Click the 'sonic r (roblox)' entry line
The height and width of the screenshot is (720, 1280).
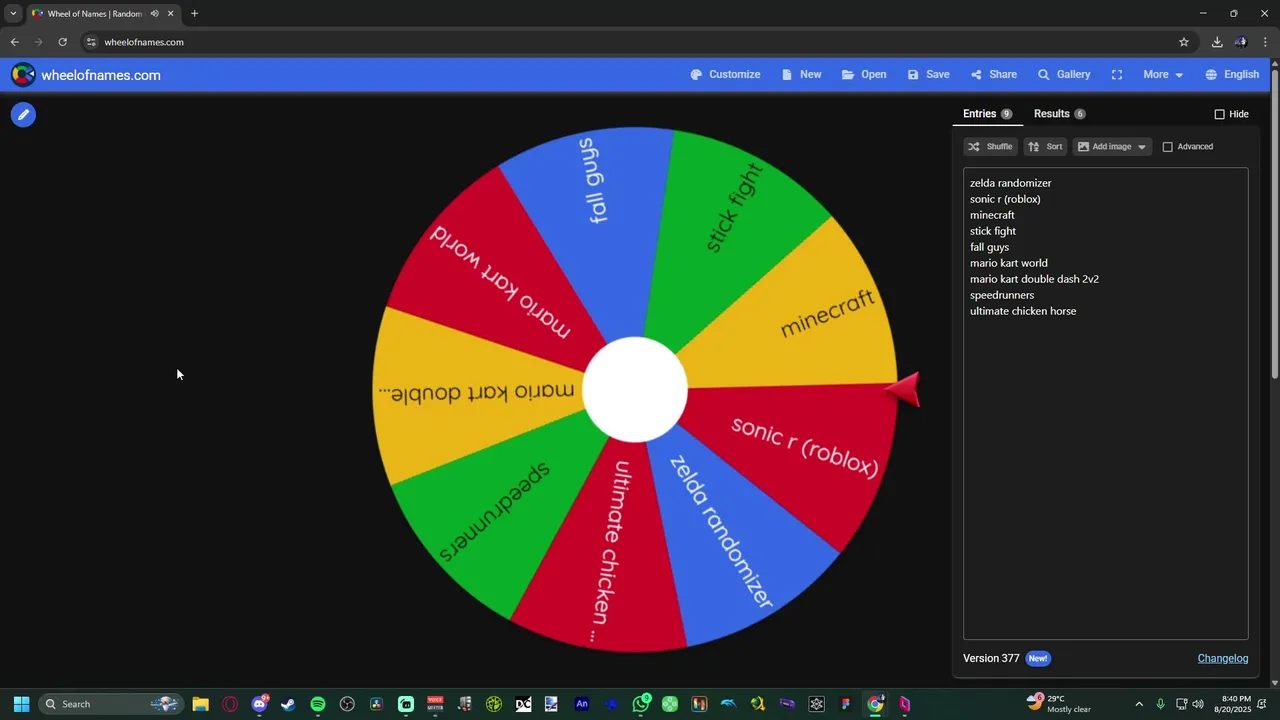point(1005,199)
